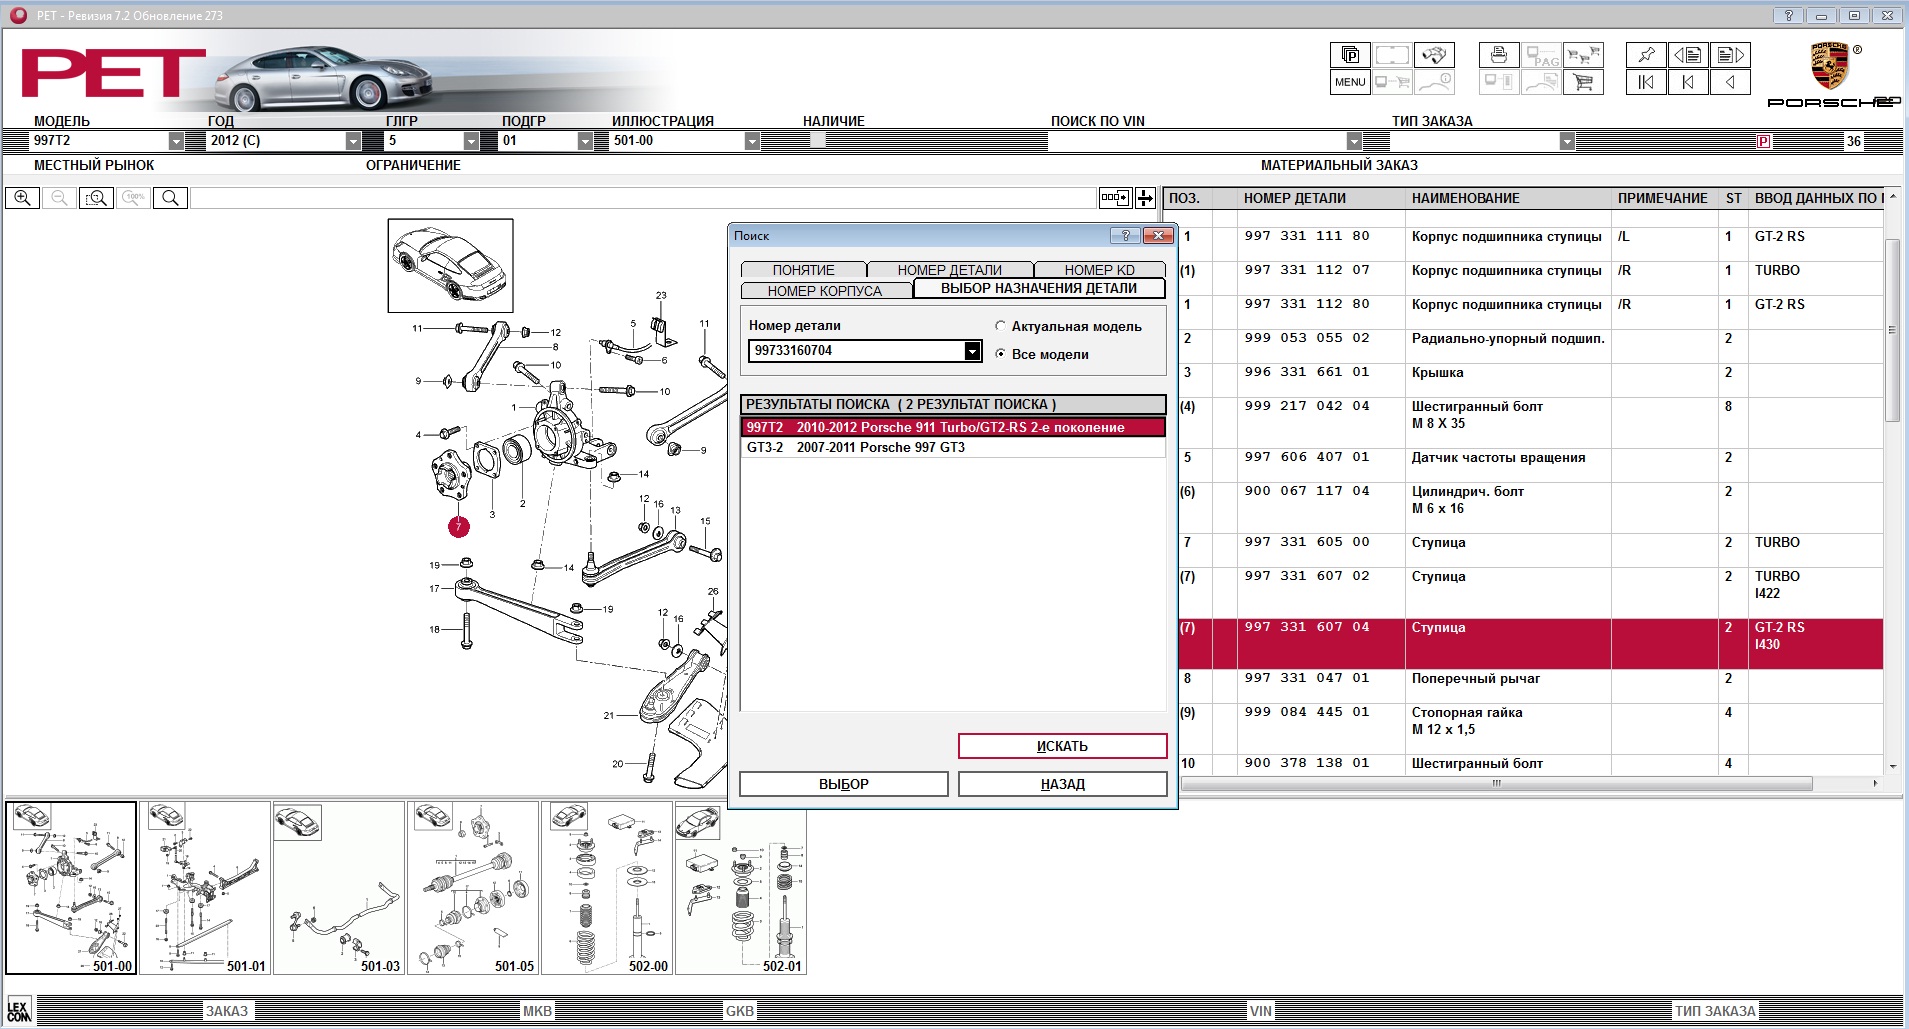Select the GT3-2 Porsche 997 GT3 result
Image resolution: width=1909 pixels, height=1029 pixels.
(953, 447)
